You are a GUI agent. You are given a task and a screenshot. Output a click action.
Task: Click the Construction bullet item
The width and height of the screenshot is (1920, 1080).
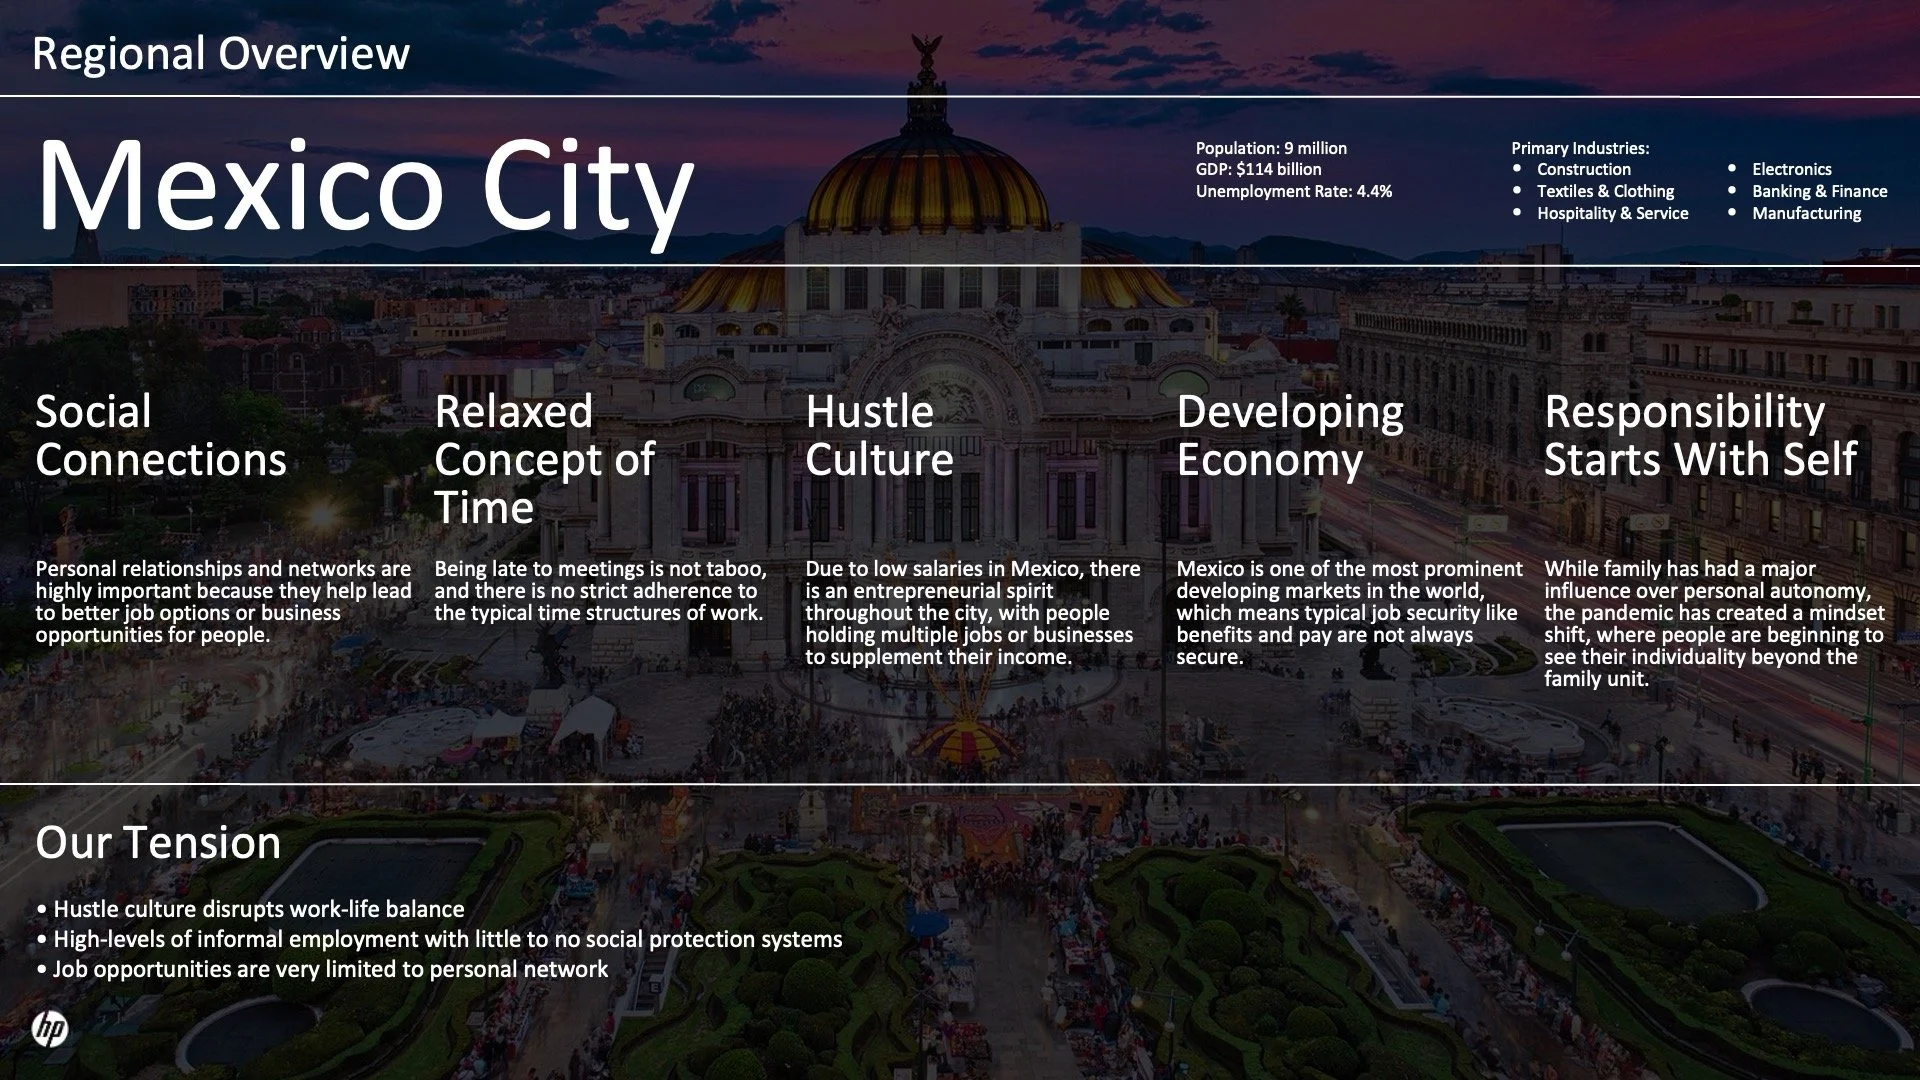click(1583, 170)
